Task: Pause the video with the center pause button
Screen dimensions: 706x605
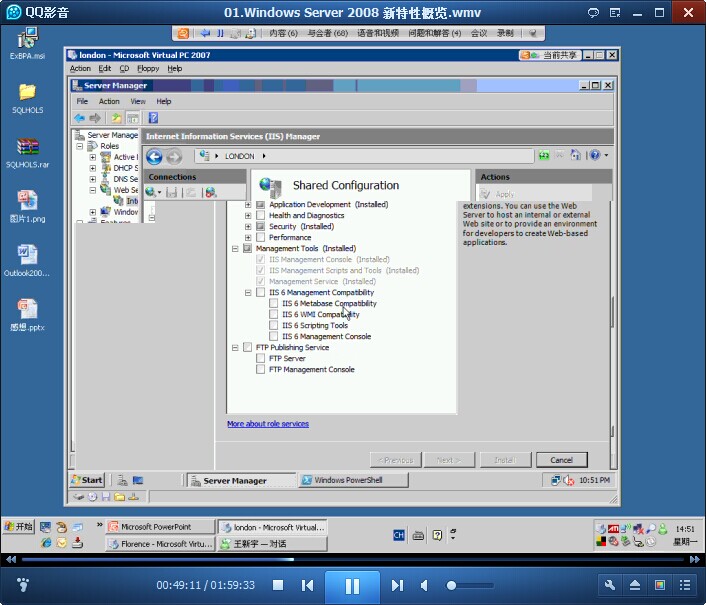Action: (352, 586)
